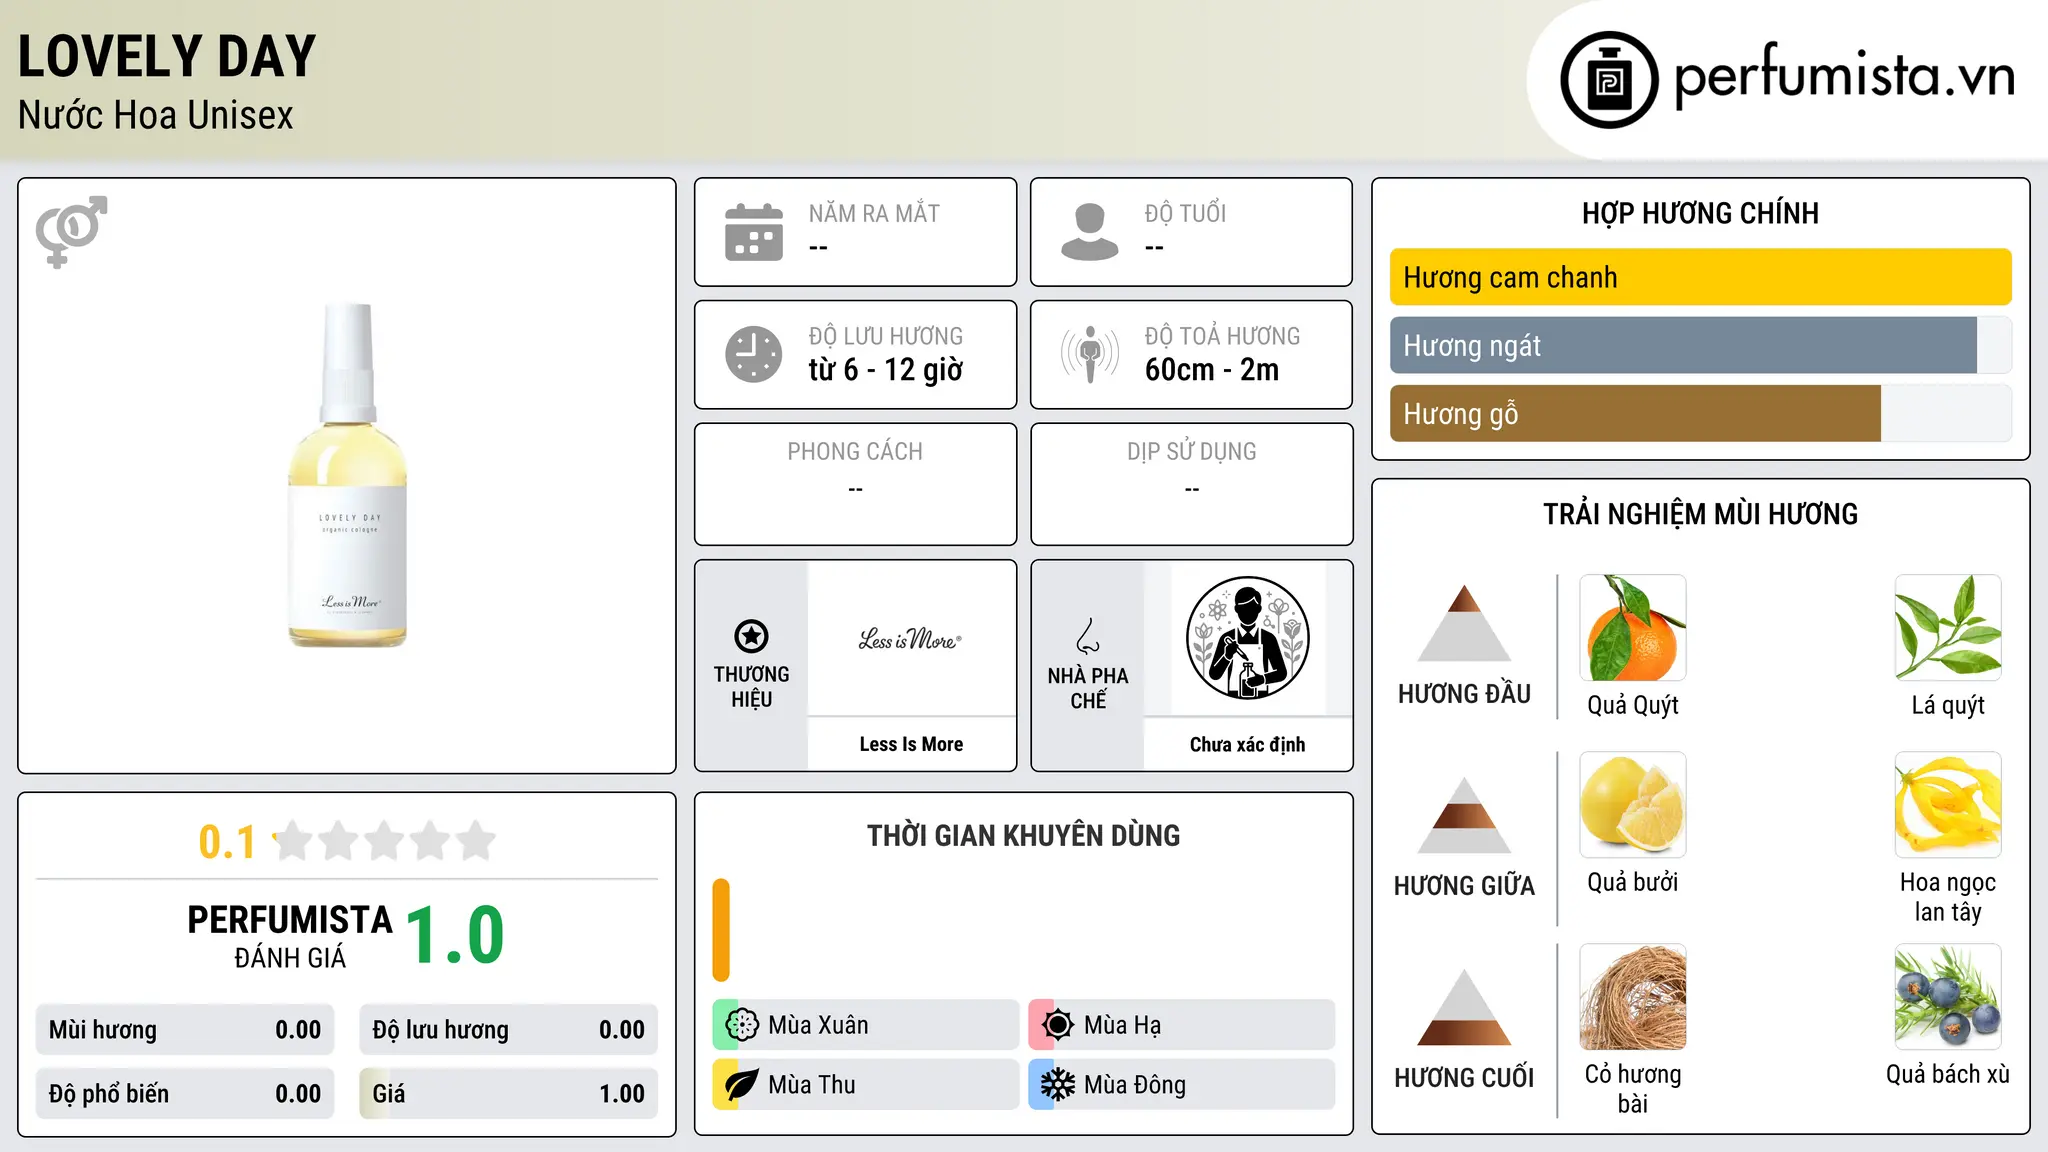Click the perfumista.vn site name
This screenshot has width=2048, height=1152.
click(1845, 76)
